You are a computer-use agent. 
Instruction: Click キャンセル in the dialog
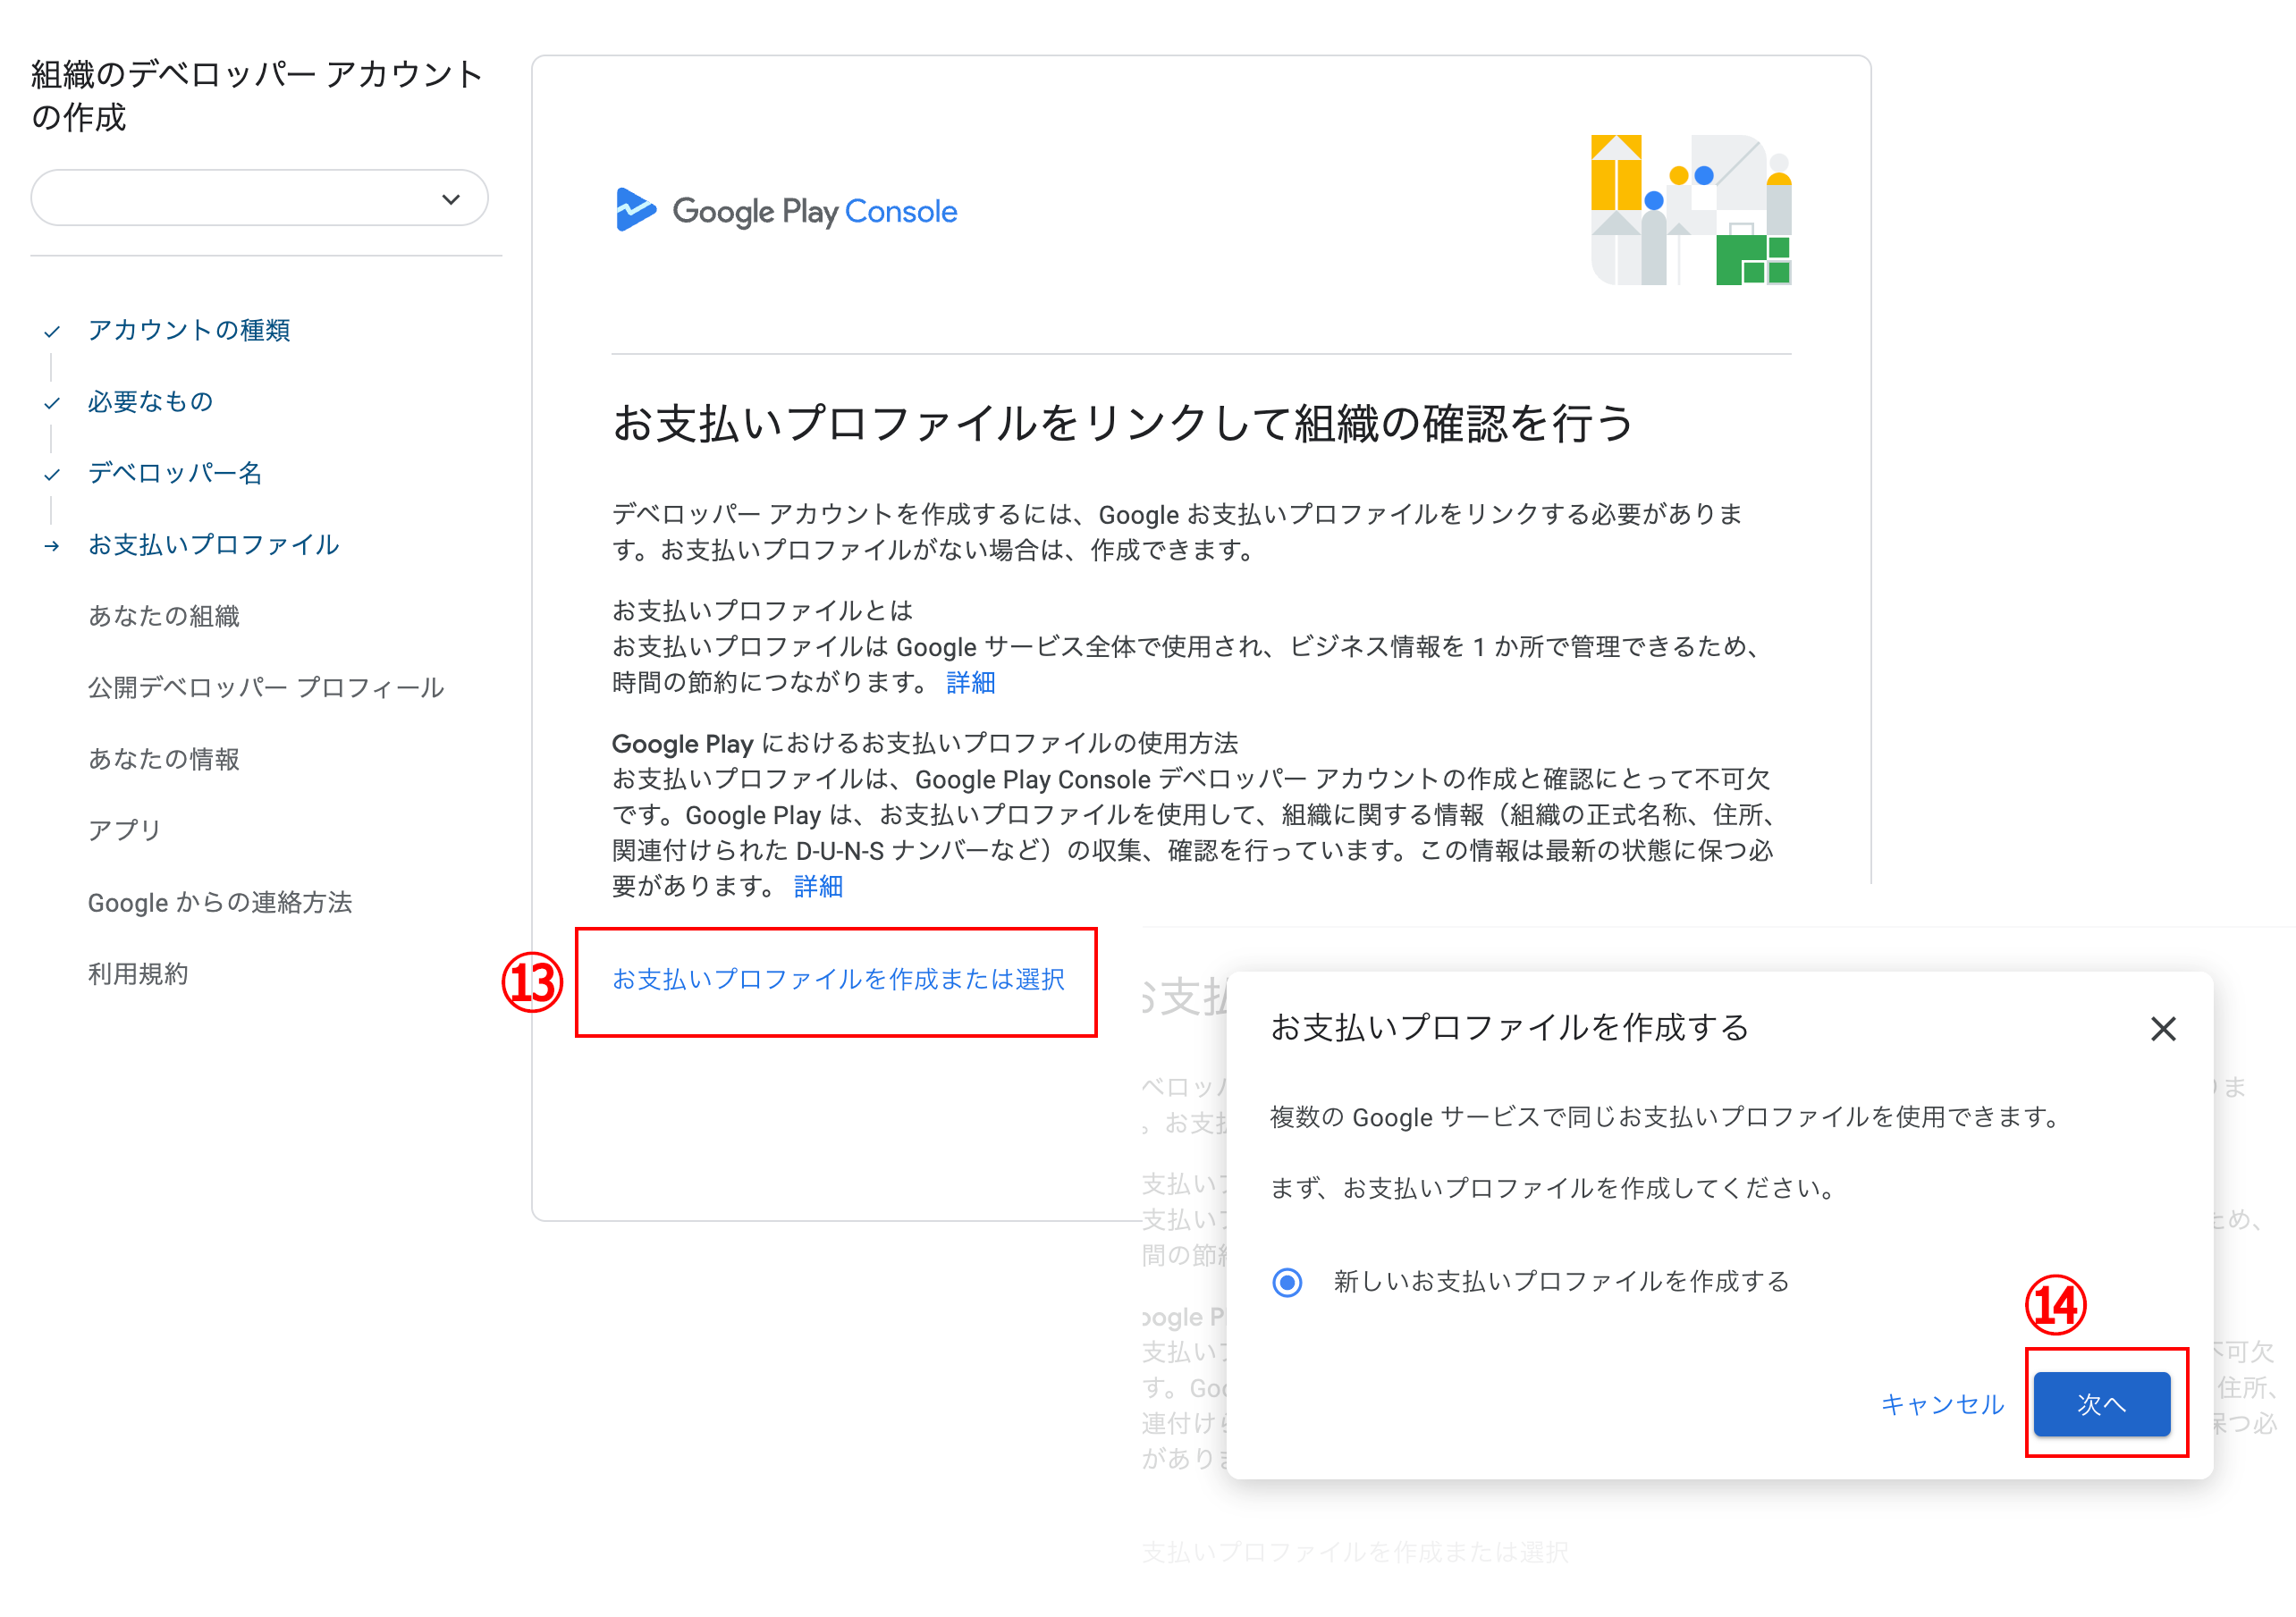[x=1943, y=1404]
